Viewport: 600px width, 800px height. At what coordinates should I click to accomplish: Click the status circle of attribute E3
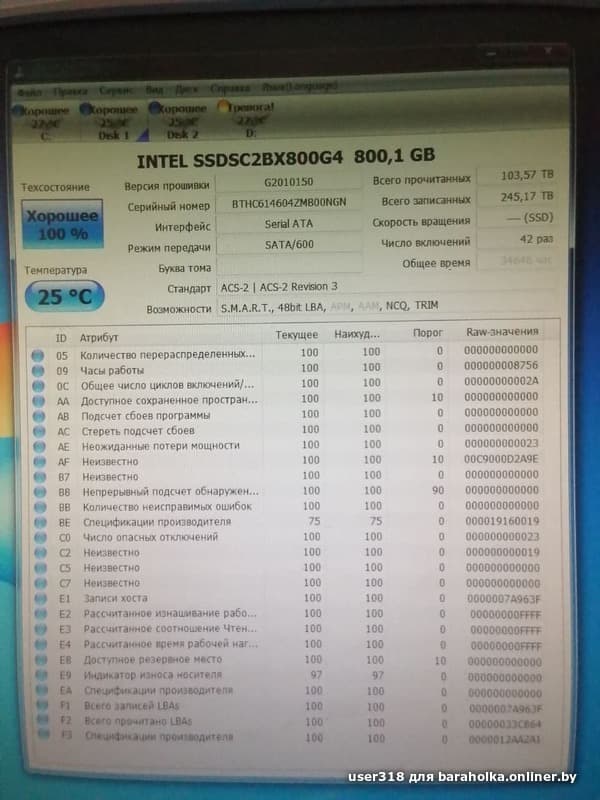(x=42, y=630)
